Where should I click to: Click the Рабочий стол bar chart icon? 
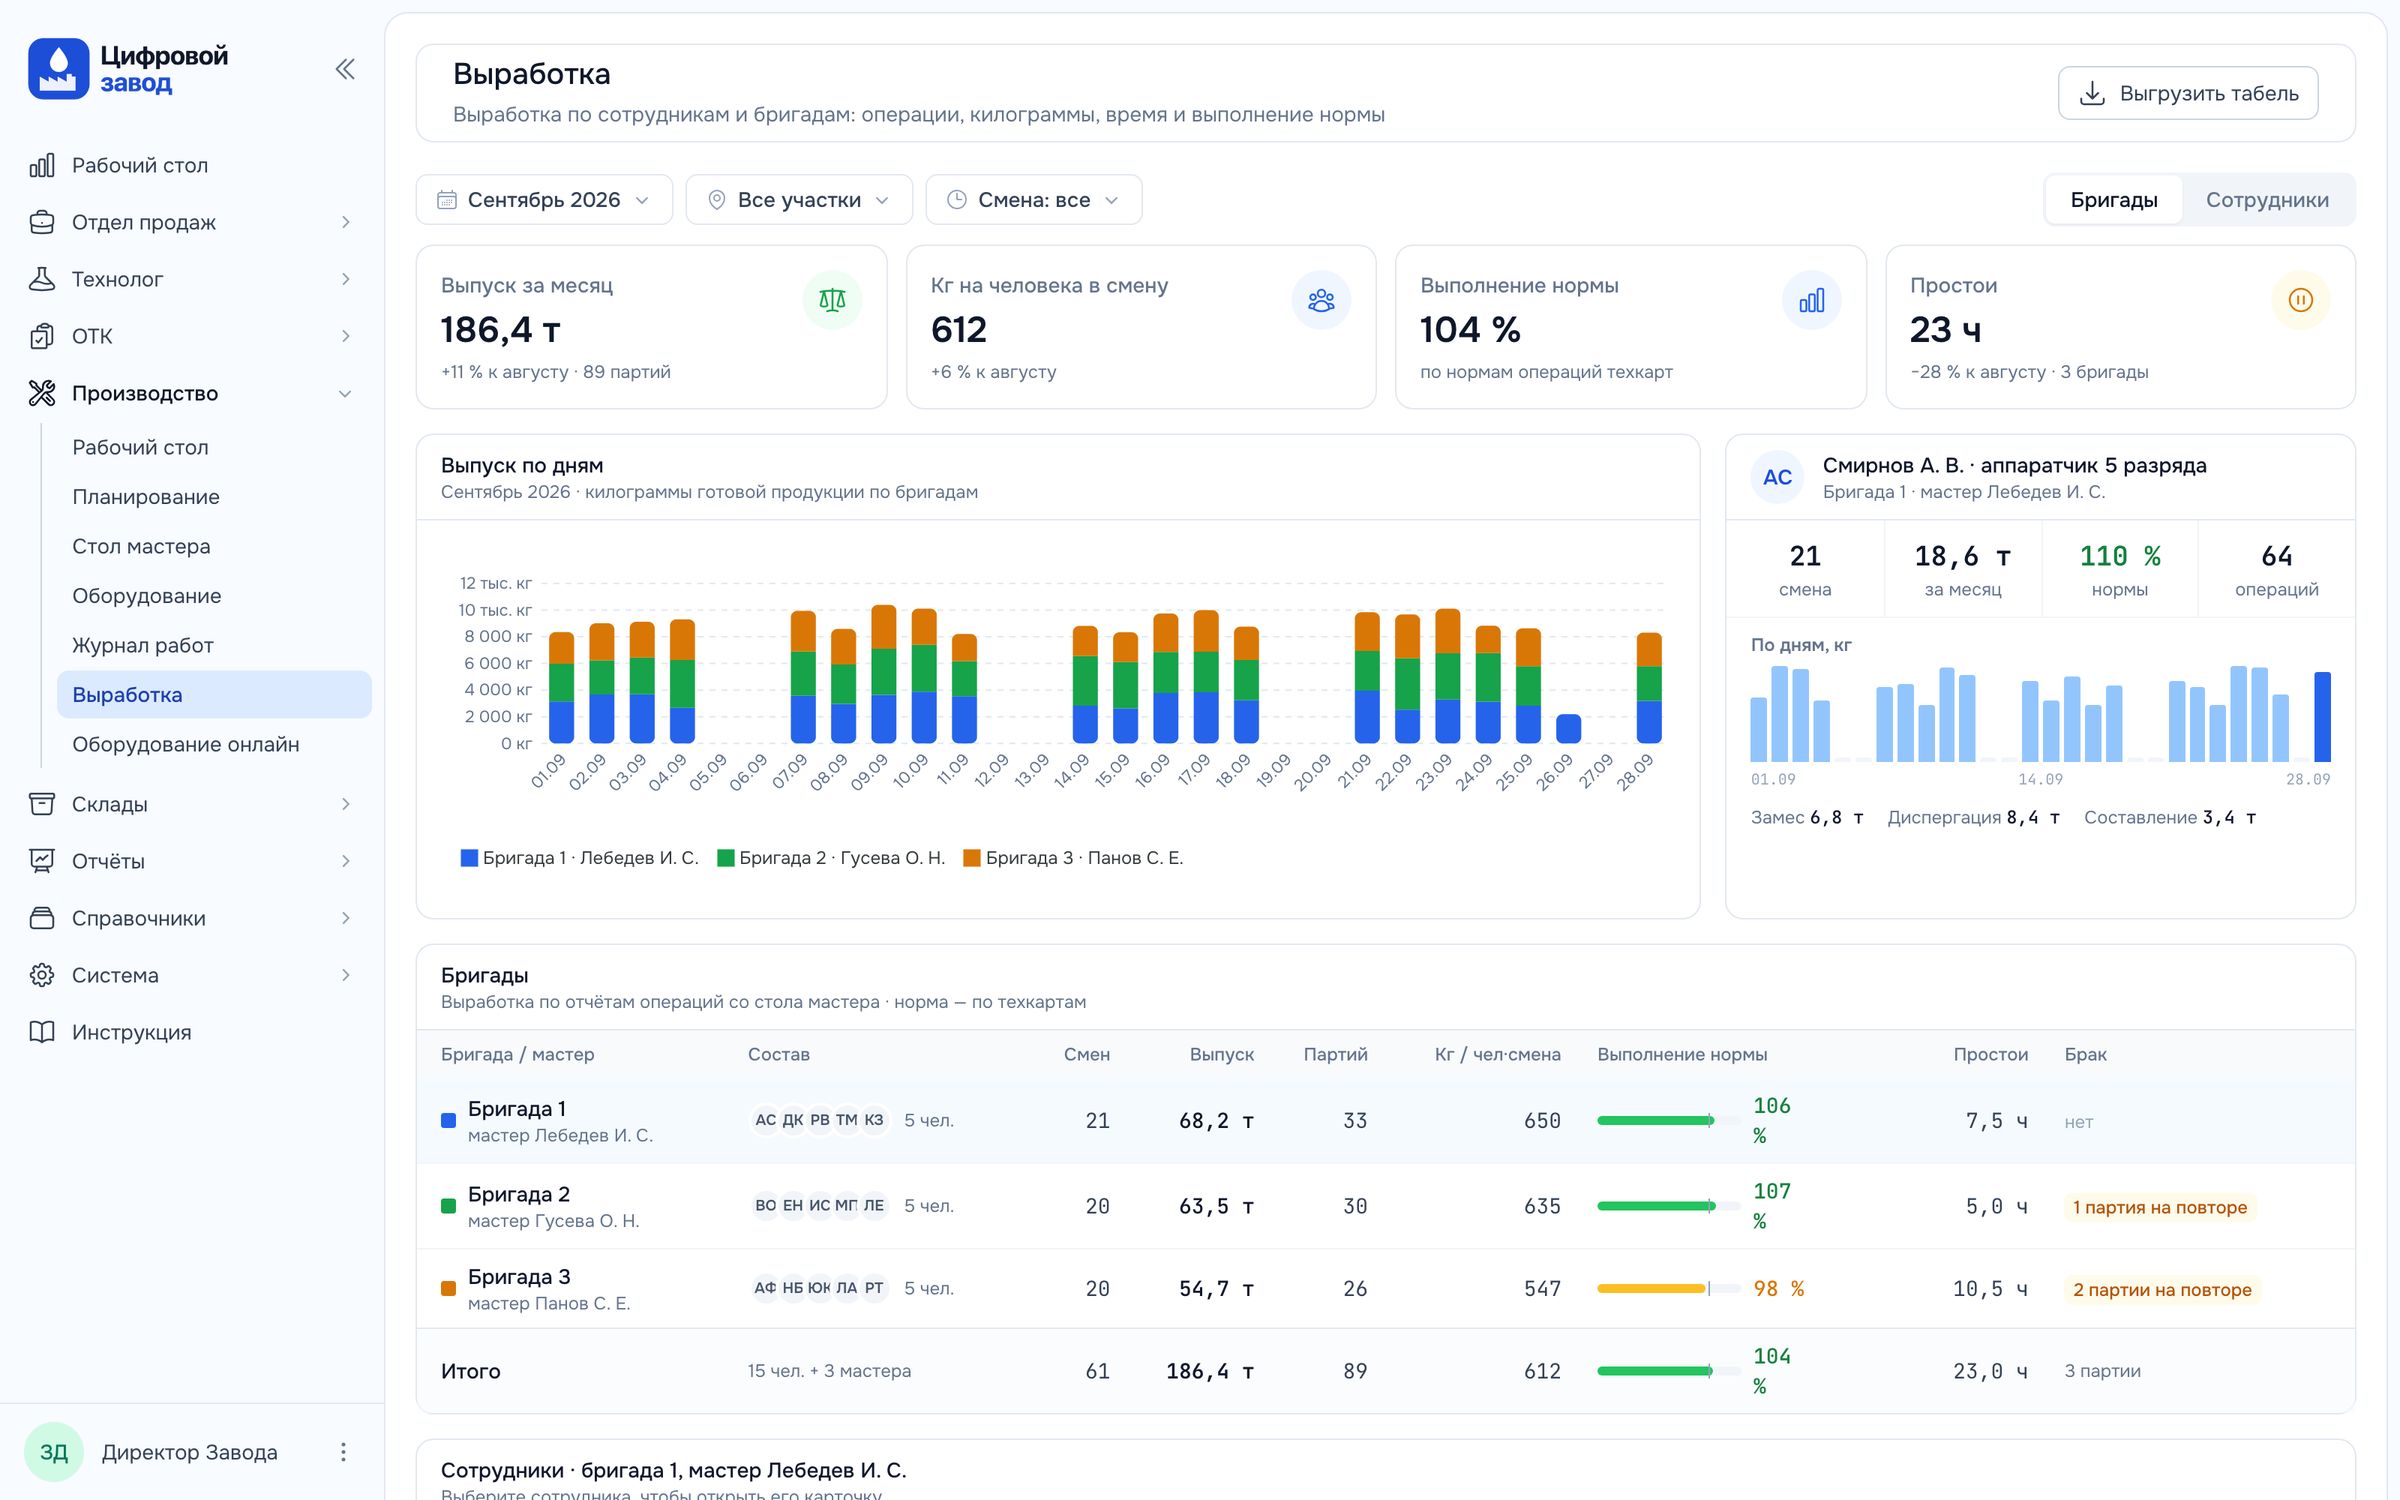[x=42, y=165]
